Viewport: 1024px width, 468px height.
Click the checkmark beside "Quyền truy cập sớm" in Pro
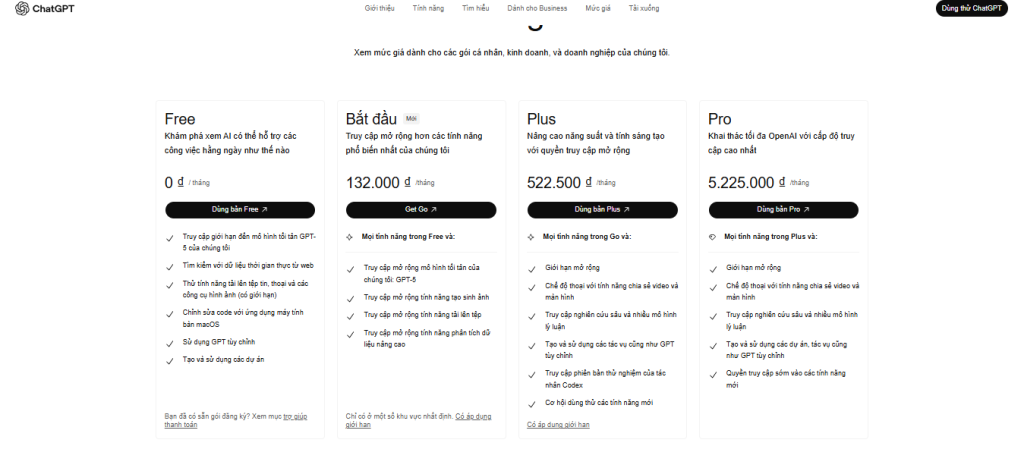tap(712, 375)
